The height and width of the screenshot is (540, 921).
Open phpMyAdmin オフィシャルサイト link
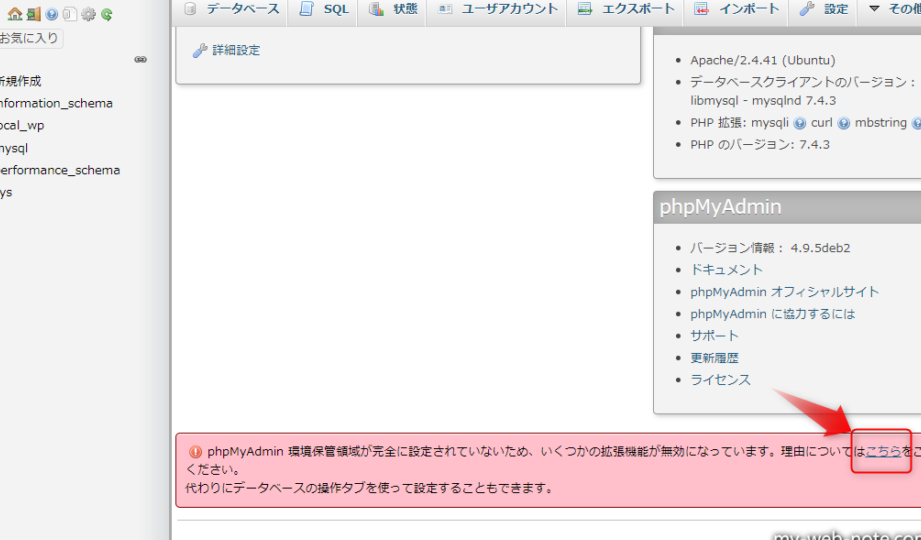[784, 292]
